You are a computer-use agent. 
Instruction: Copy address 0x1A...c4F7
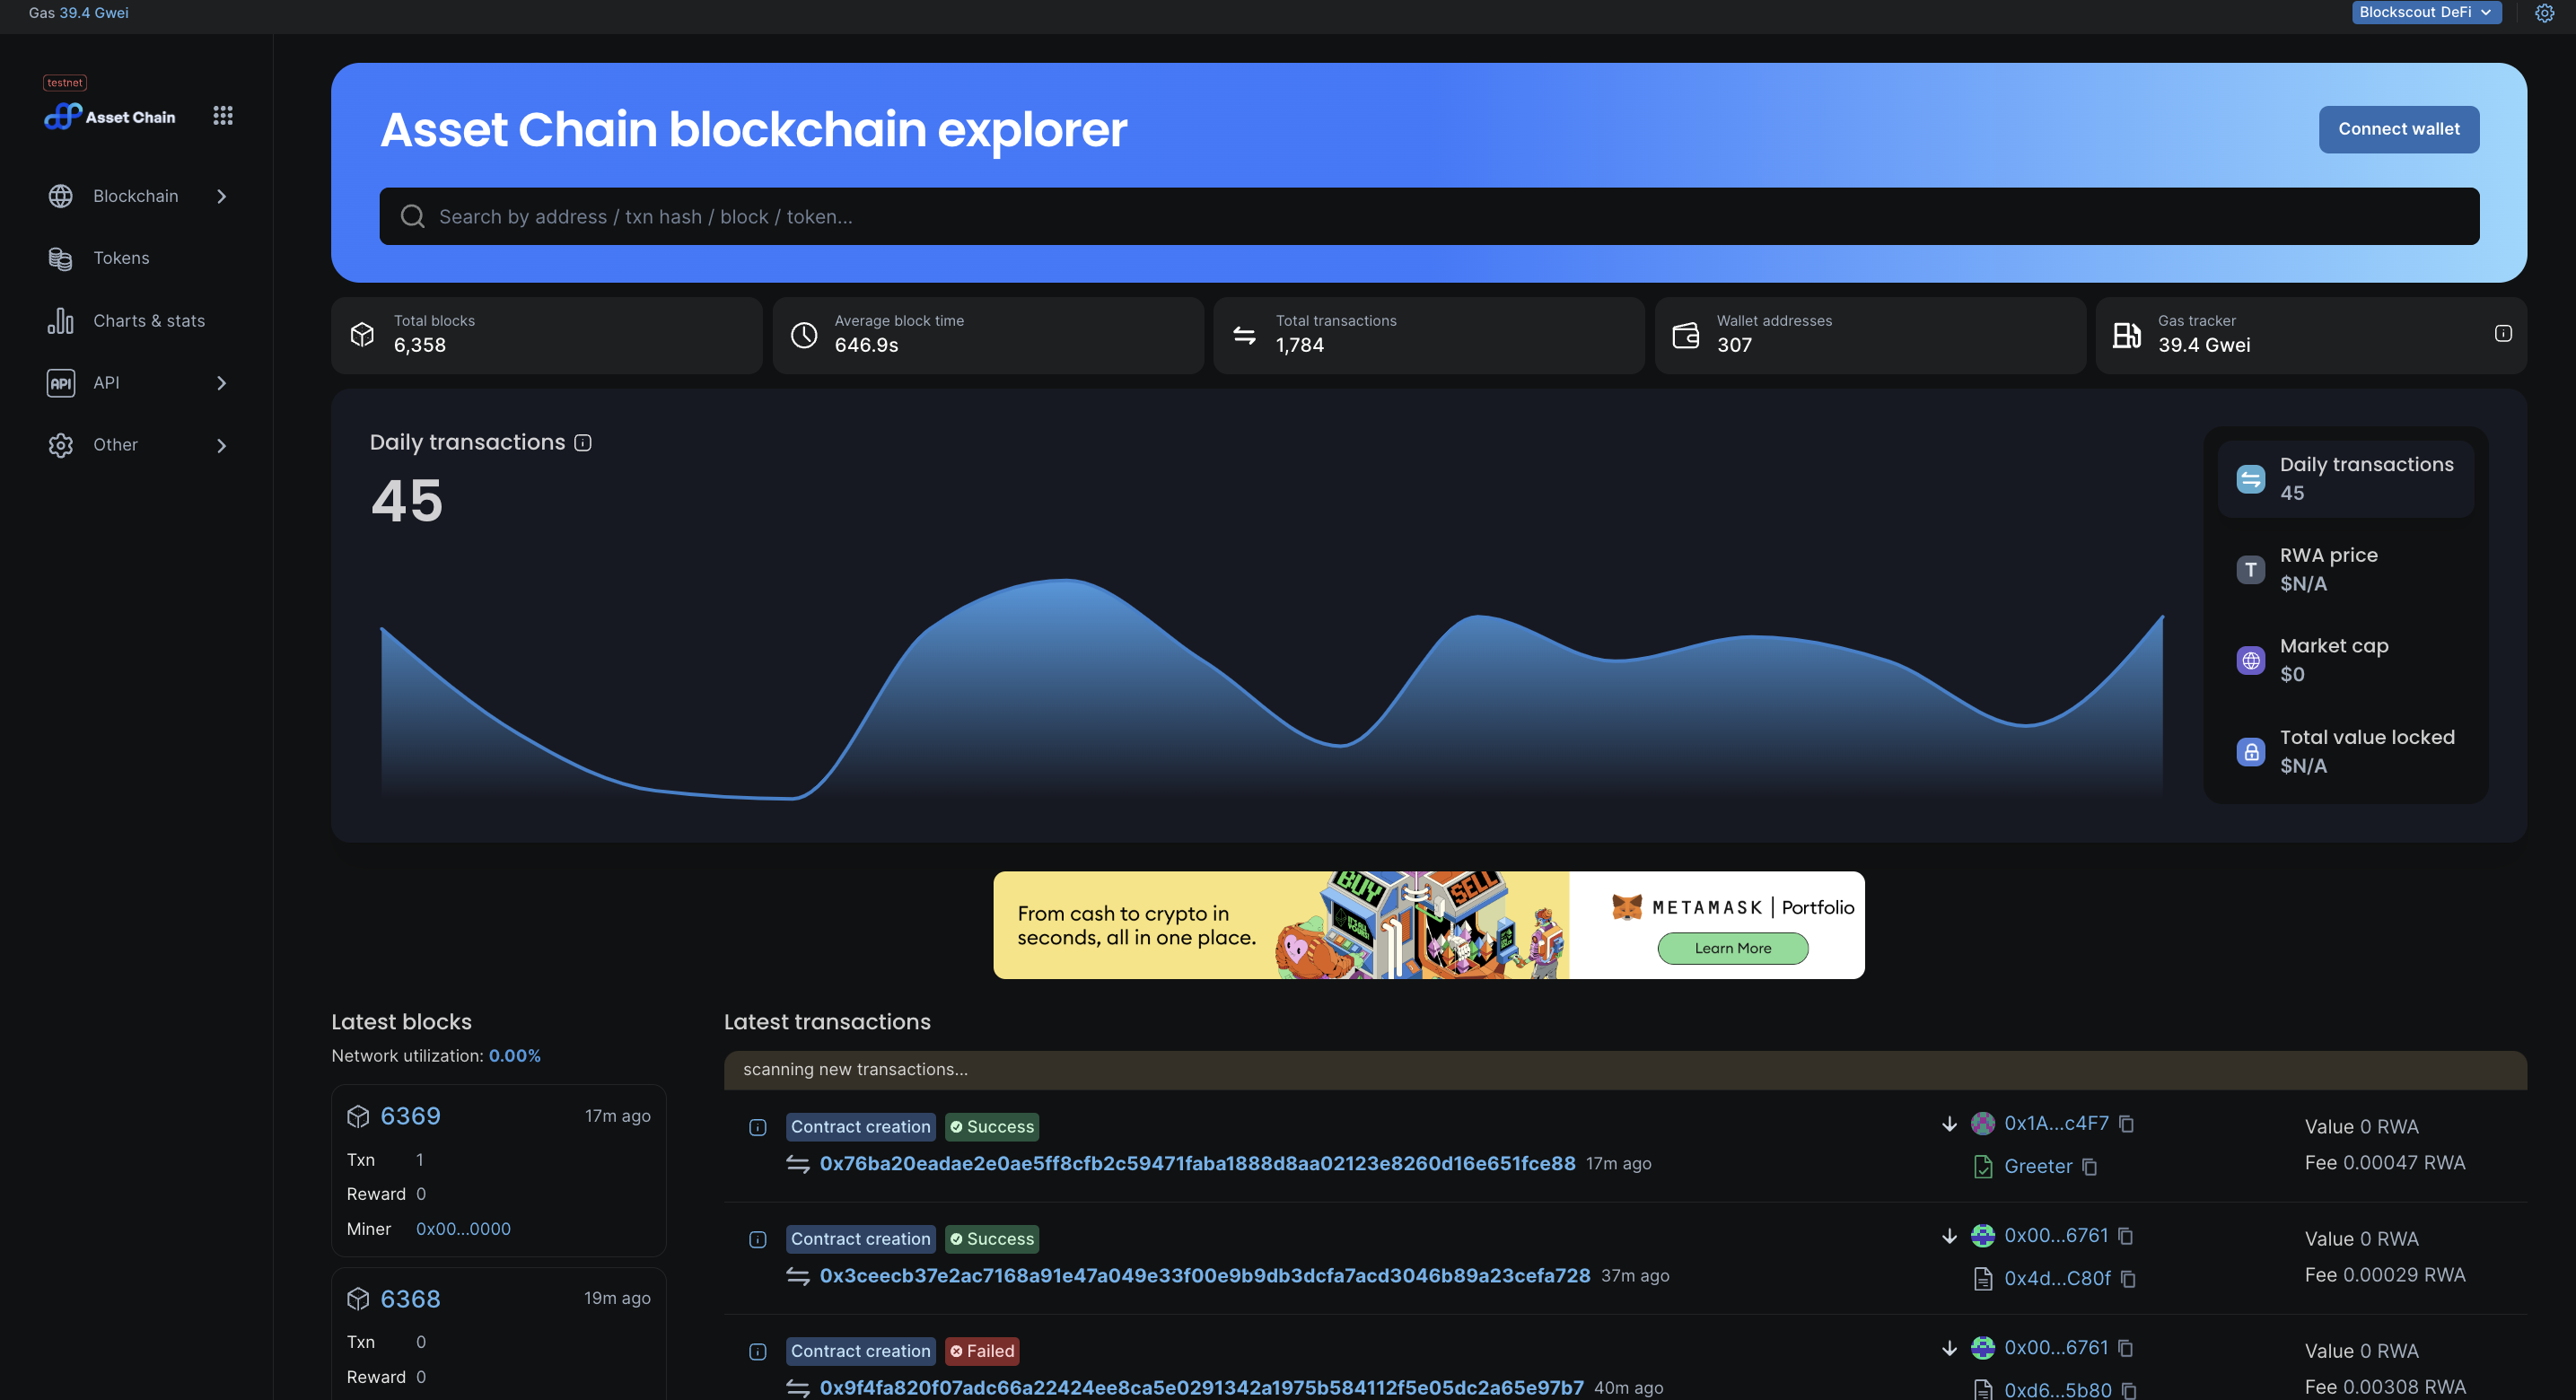point(2127,1124)
